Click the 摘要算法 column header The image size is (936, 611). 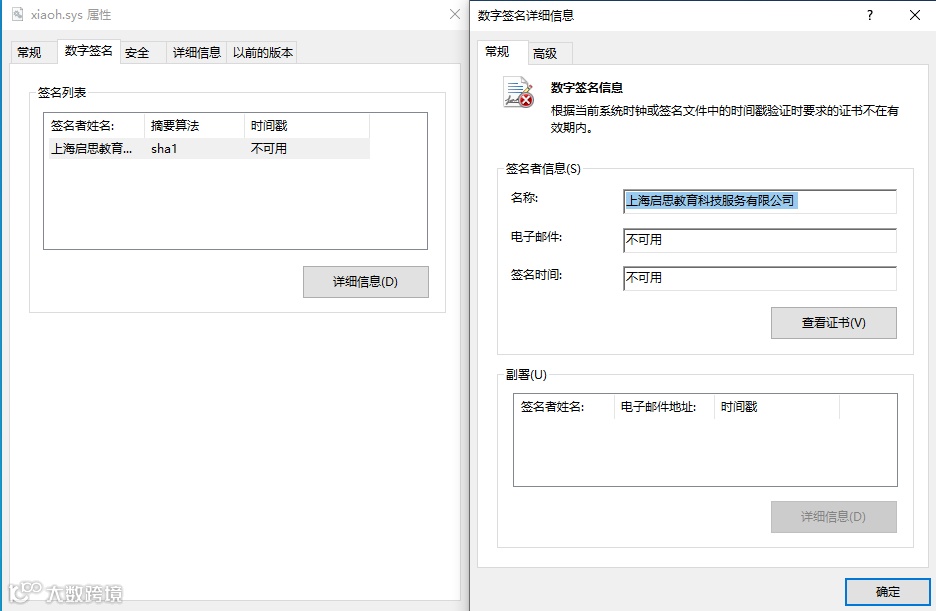pyautogui.click(x=194, y=125)
